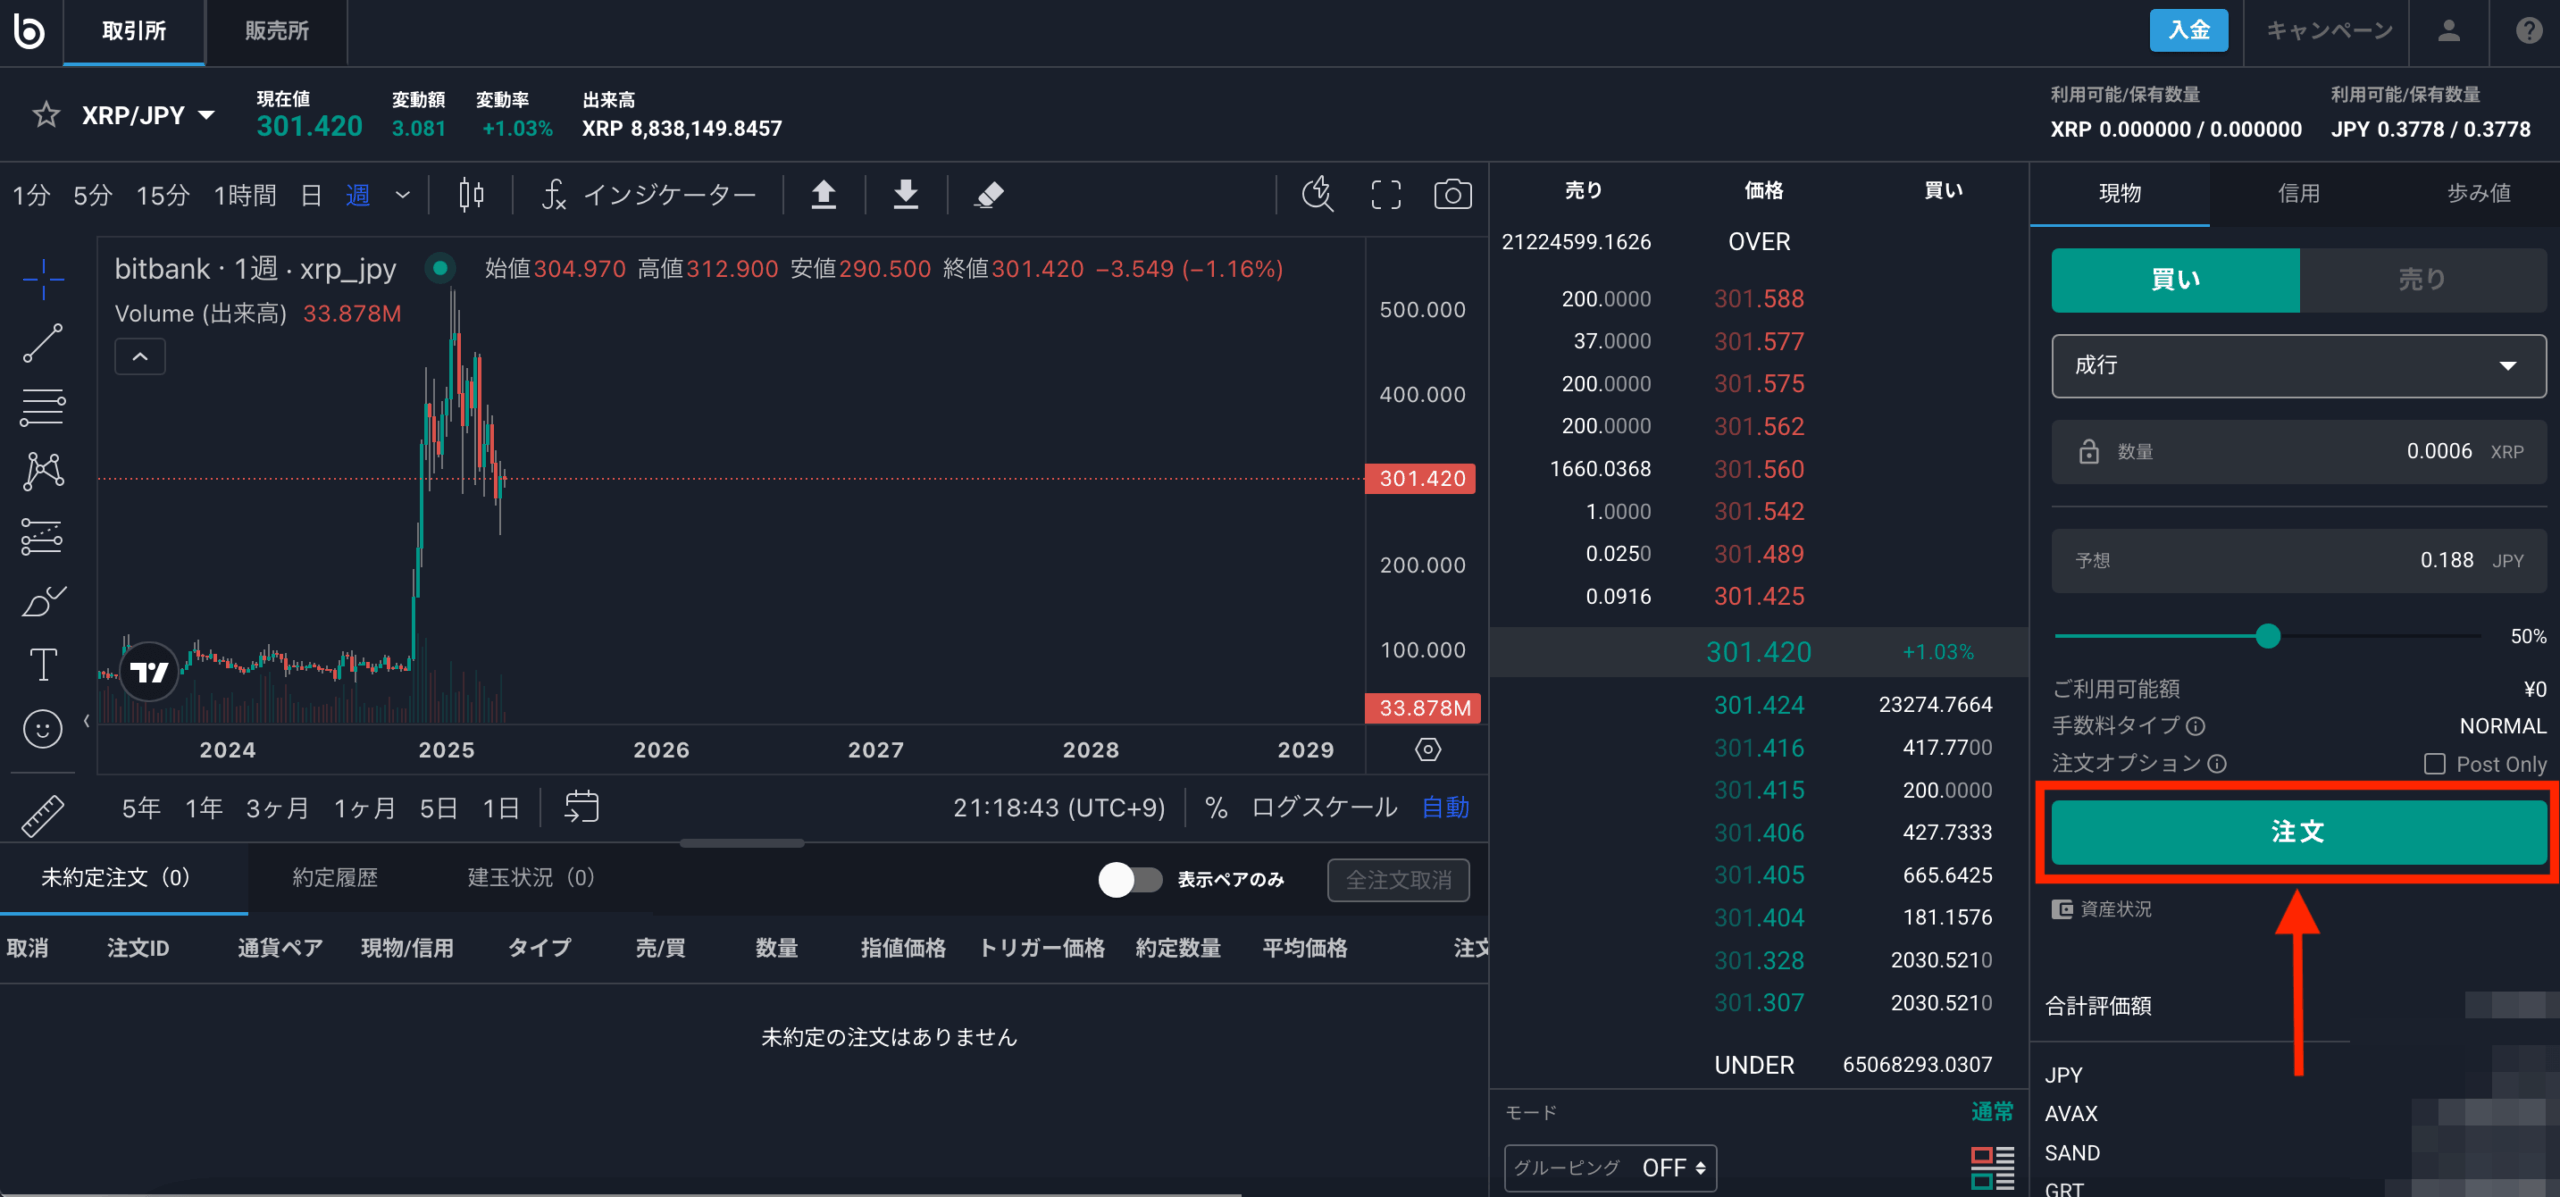
Task: Click the chart quick-search clock icon
Action: tap(1318, 194)
